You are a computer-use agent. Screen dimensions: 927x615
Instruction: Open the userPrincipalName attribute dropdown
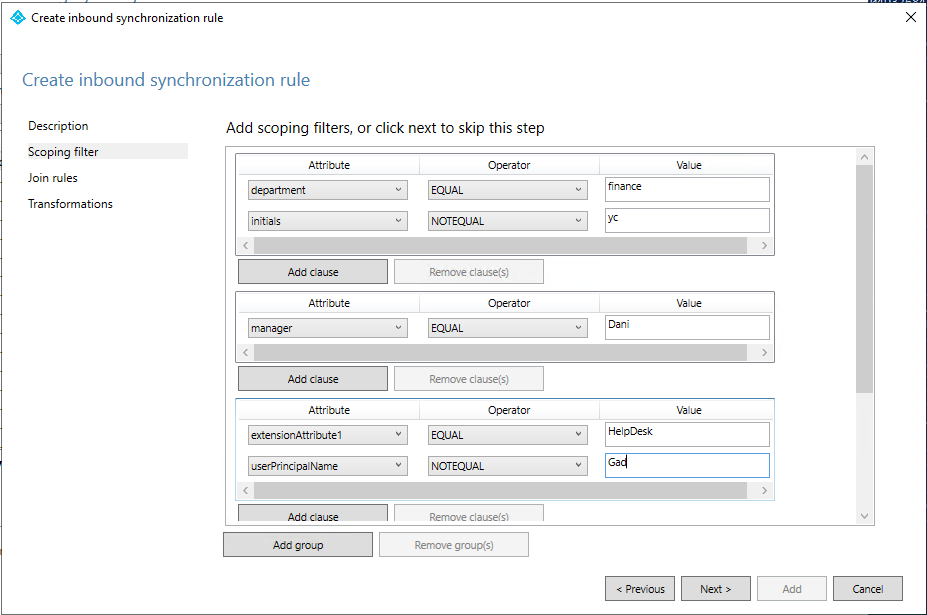328,465
